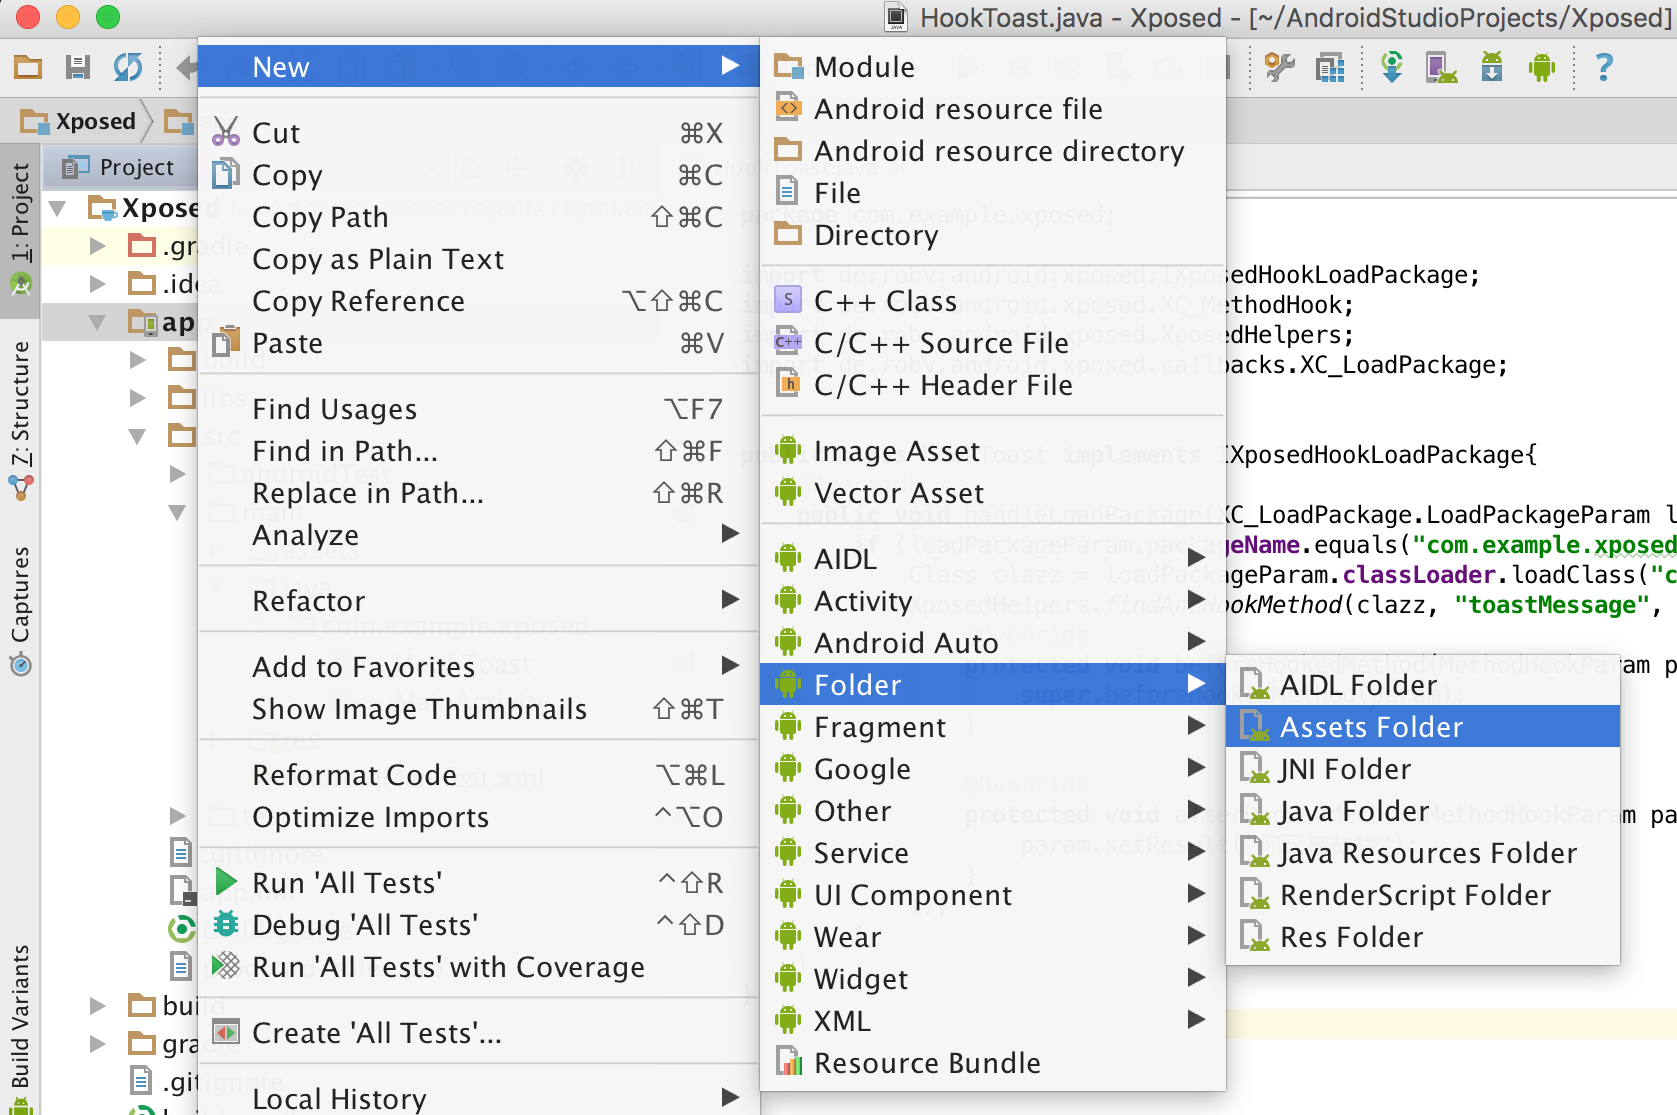Expand the build folder arrow at bottom
This screenshot has height=1115, width=1677.
coord(97,1006)
